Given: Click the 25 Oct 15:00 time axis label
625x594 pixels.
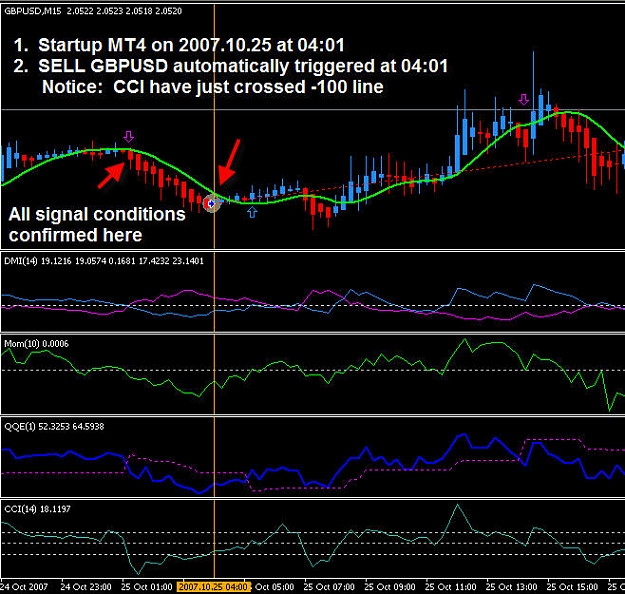Looking at the screenshot, I should click(x=572, y=587).
